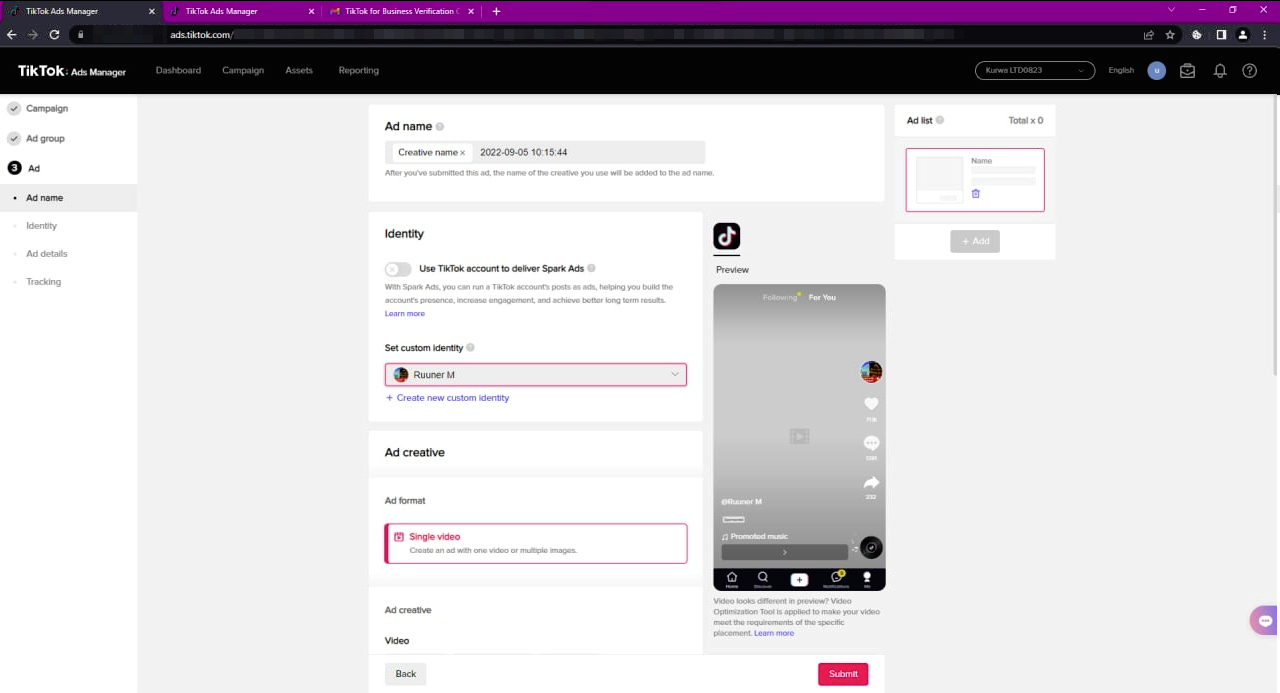Click the browser share icon in address bar
Screen dimensions: 1280x693
click(x=1149, y=34)
